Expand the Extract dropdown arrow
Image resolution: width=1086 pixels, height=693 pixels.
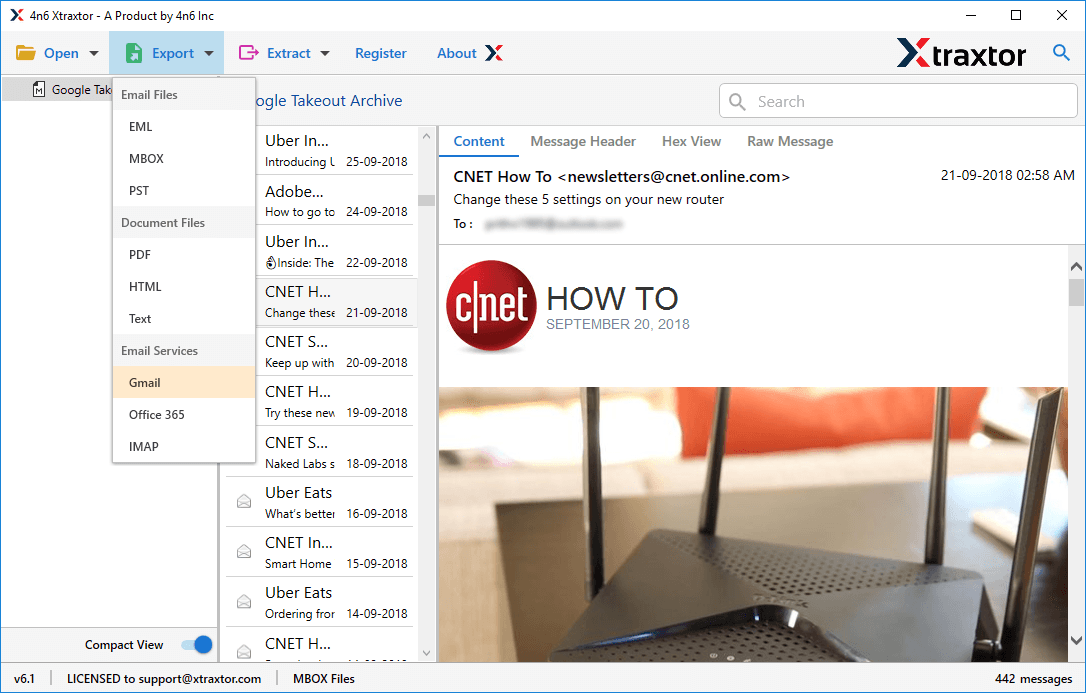[325, 54]
